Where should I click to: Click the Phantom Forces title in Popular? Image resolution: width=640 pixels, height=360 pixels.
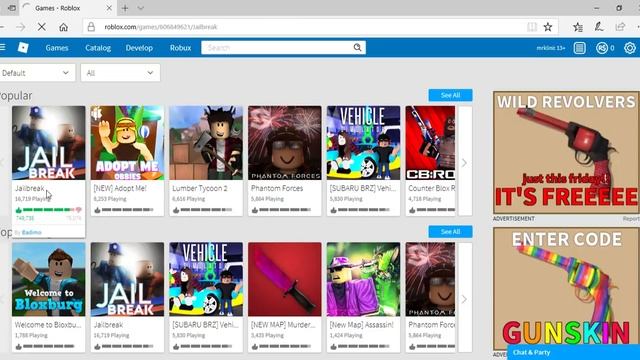pyautogui.click(x=277, y=188)
